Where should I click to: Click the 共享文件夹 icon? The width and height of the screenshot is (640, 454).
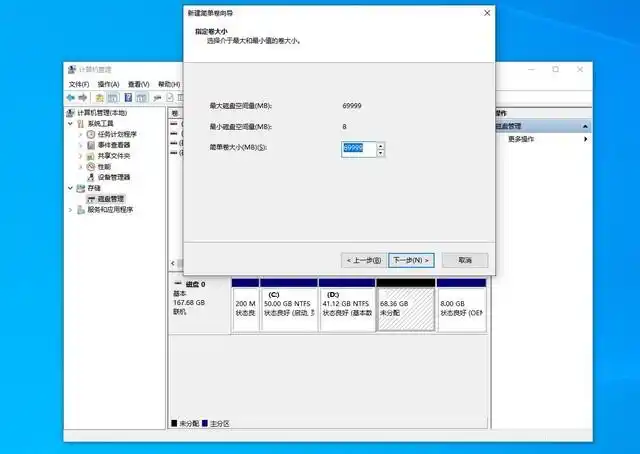point(91,156)
